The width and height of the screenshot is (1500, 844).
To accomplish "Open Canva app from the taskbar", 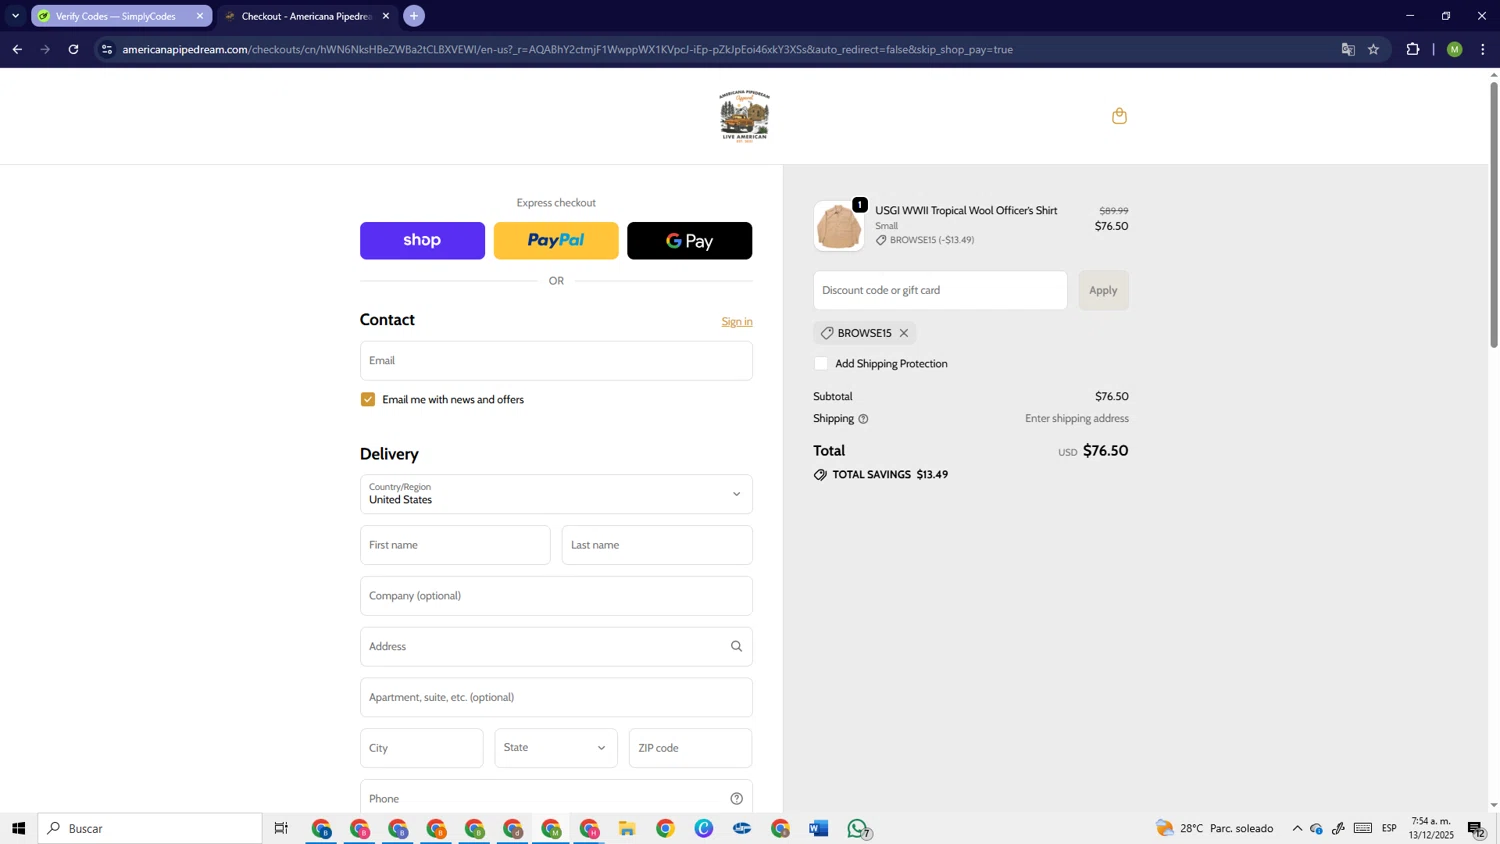I will (x=704, y=828).
